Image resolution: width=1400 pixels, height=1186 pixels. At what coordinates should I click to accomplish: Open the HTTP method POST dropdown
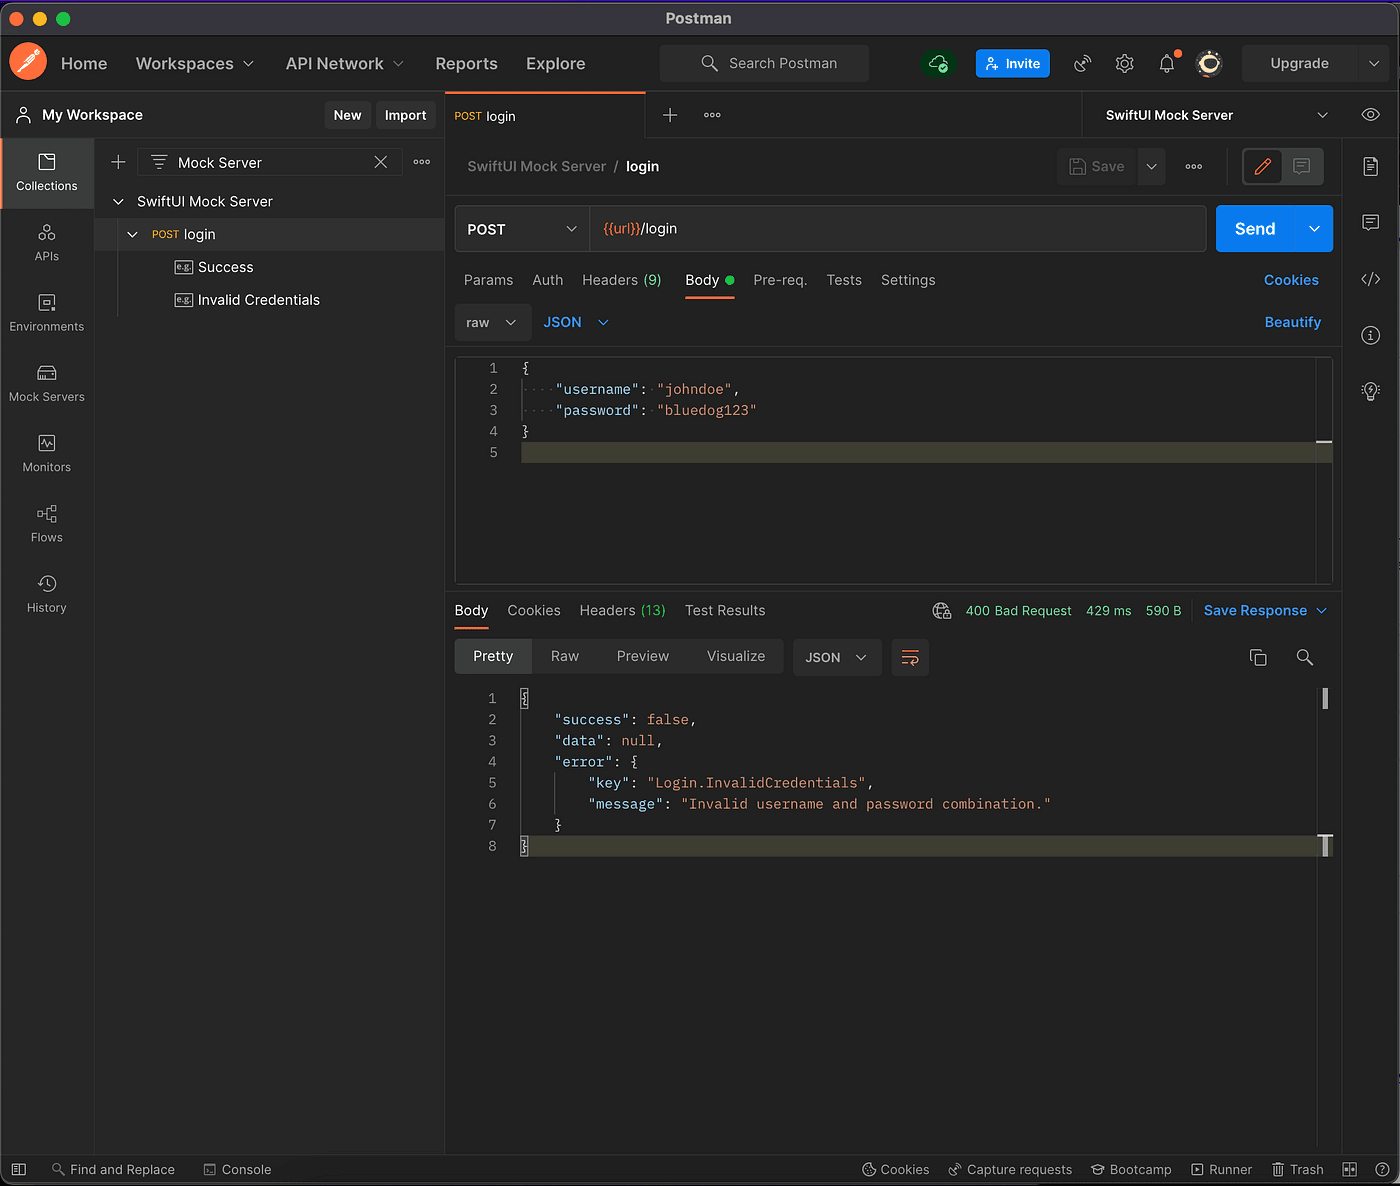[522, 229]
